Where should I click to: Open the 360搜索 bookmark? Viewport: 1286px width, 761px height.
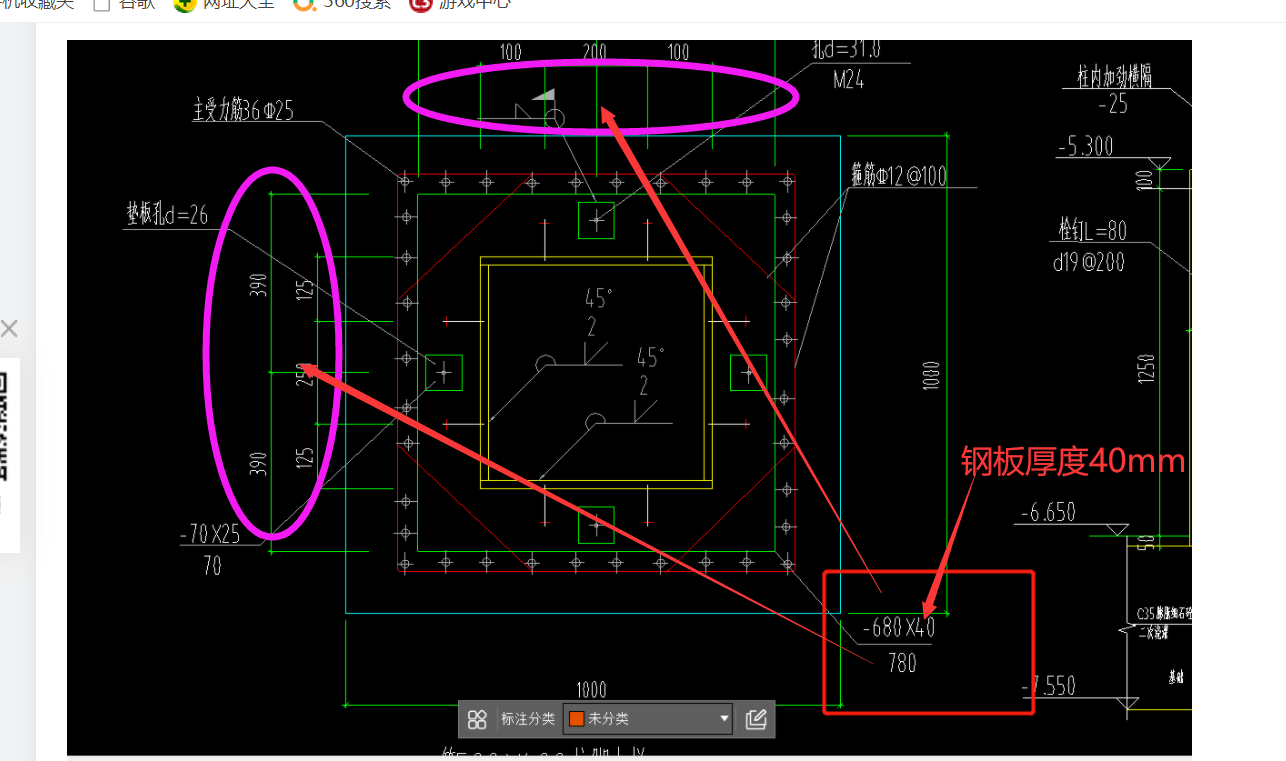point(342,5)
